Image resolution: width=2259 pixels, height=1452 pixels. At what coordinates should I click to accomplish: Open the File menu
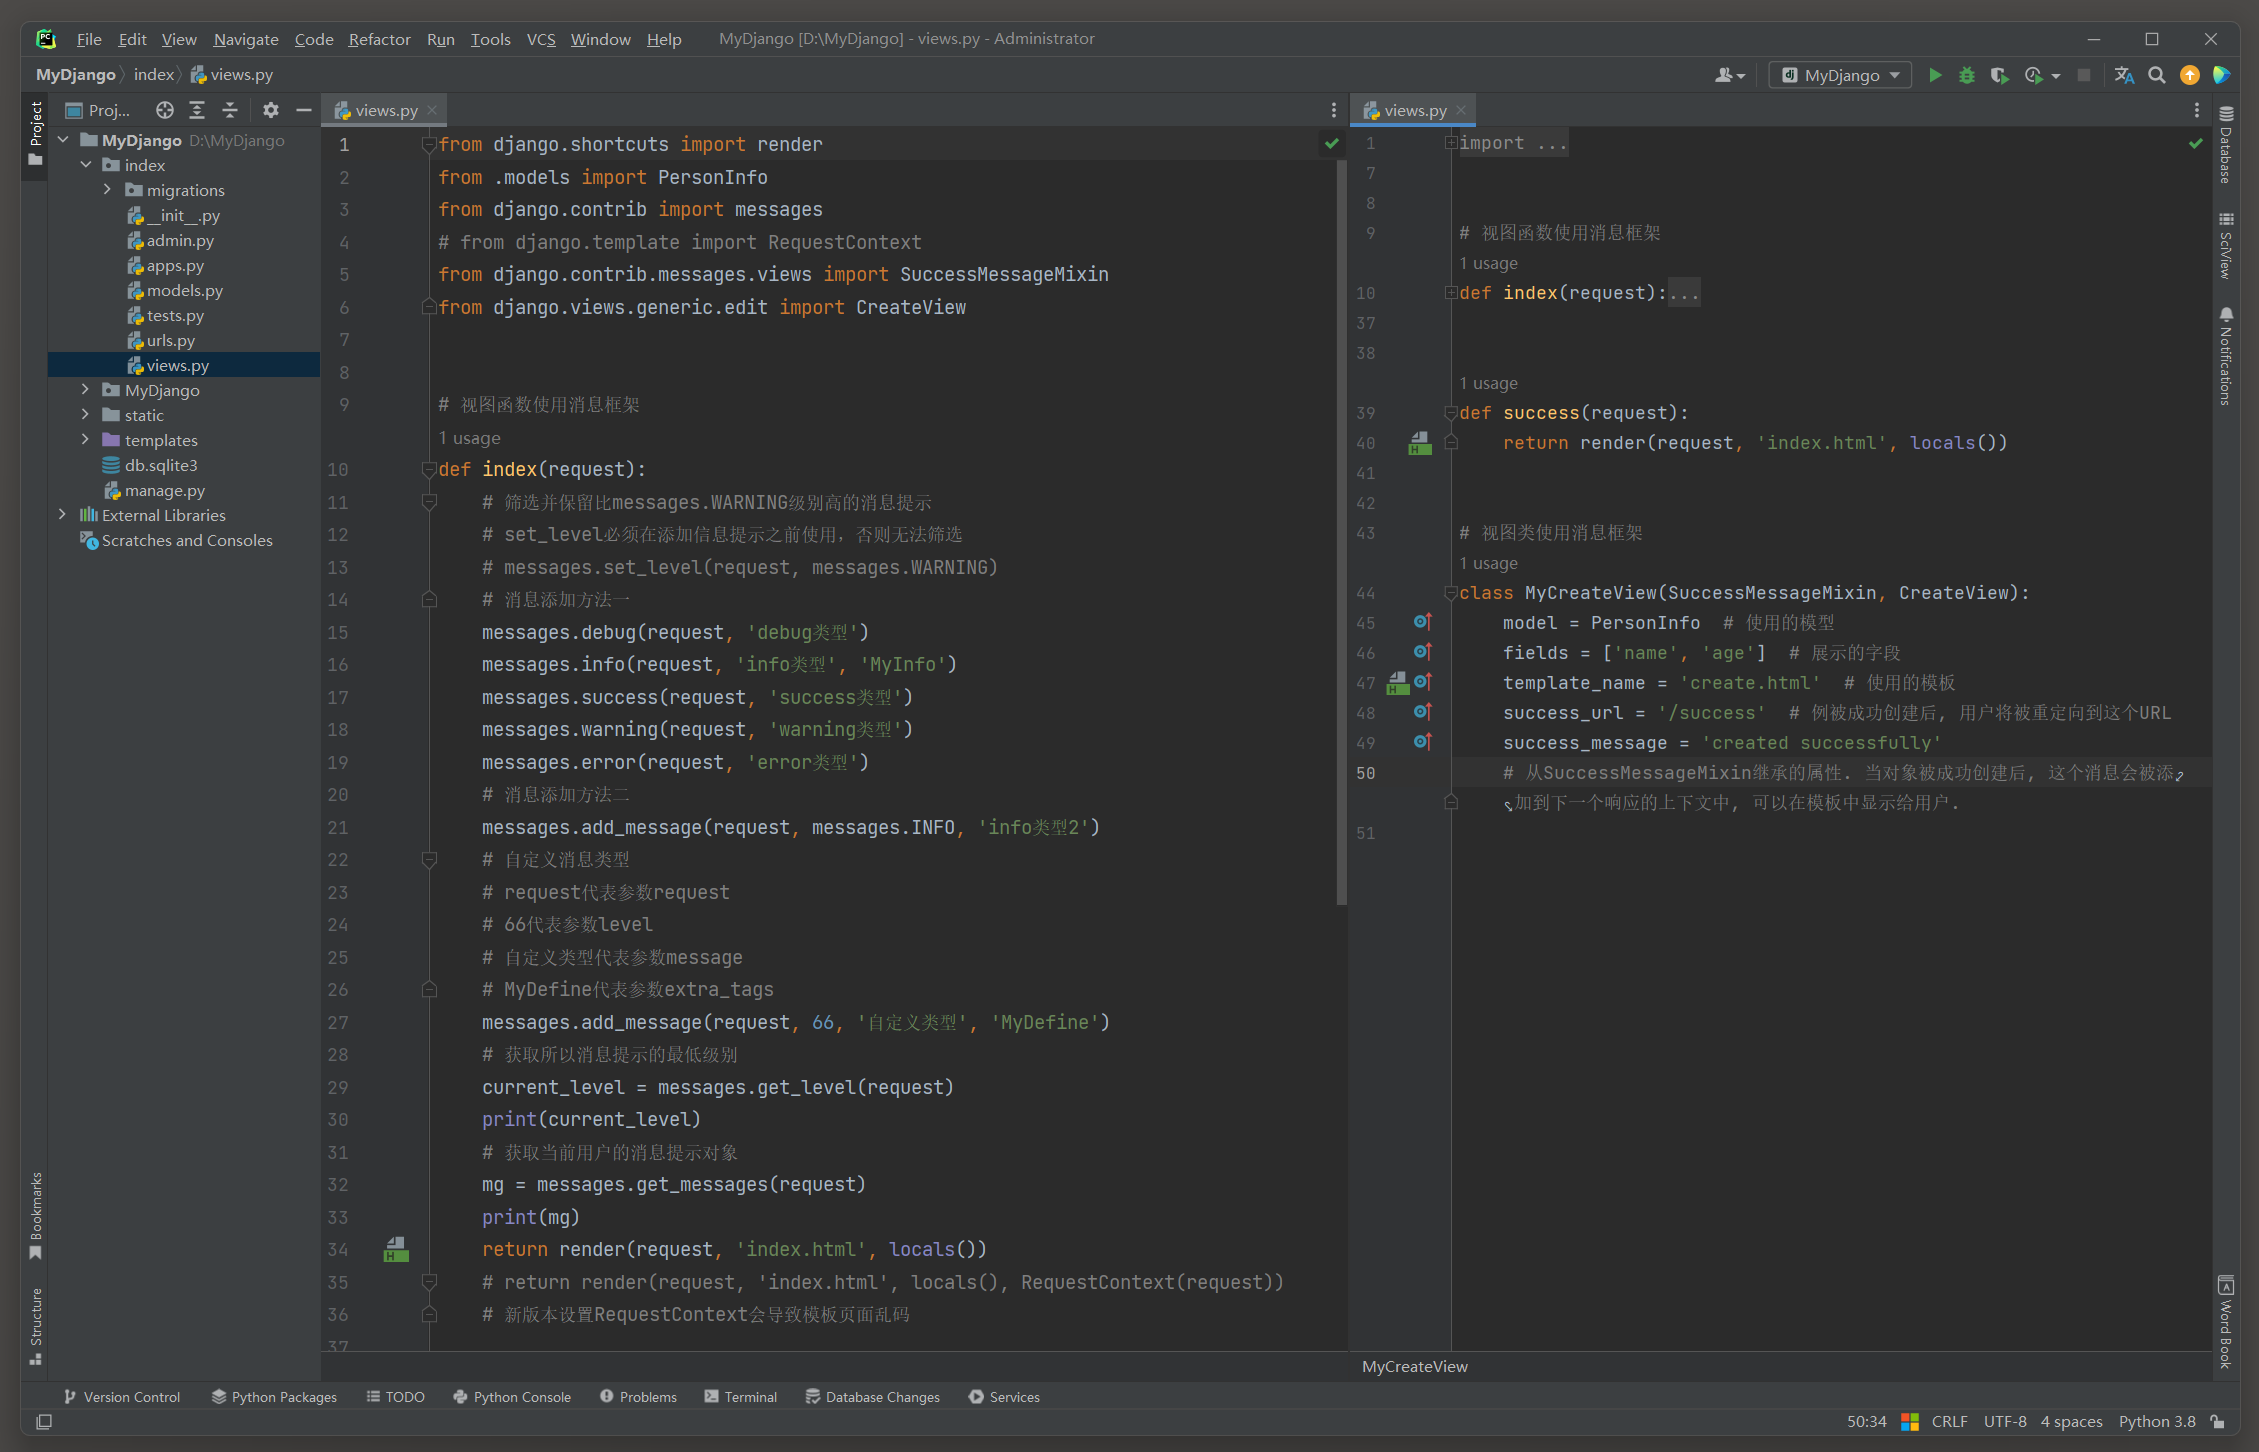click(89, 39)
